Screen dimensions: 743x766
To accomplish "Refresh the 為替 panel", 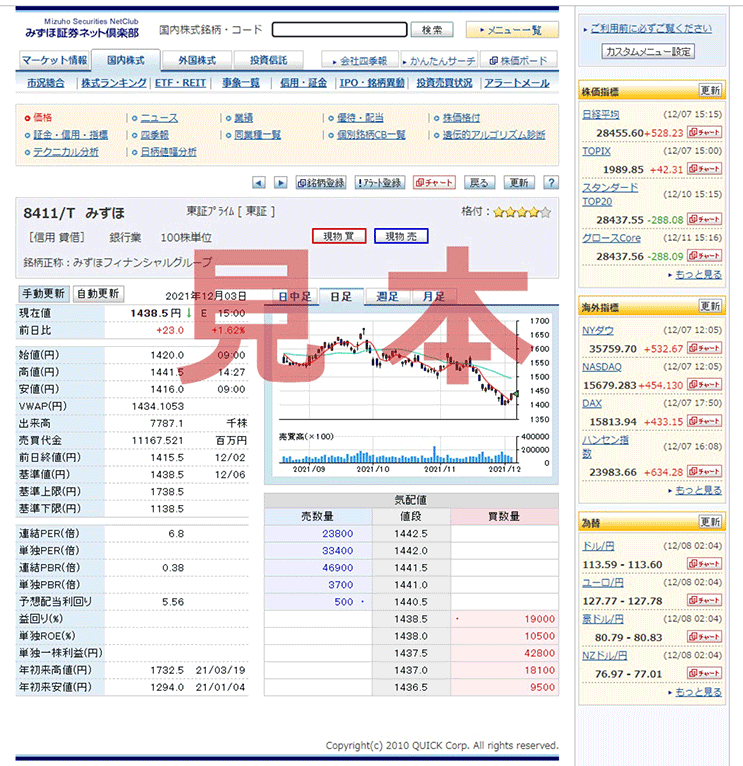I will (710, 522).
